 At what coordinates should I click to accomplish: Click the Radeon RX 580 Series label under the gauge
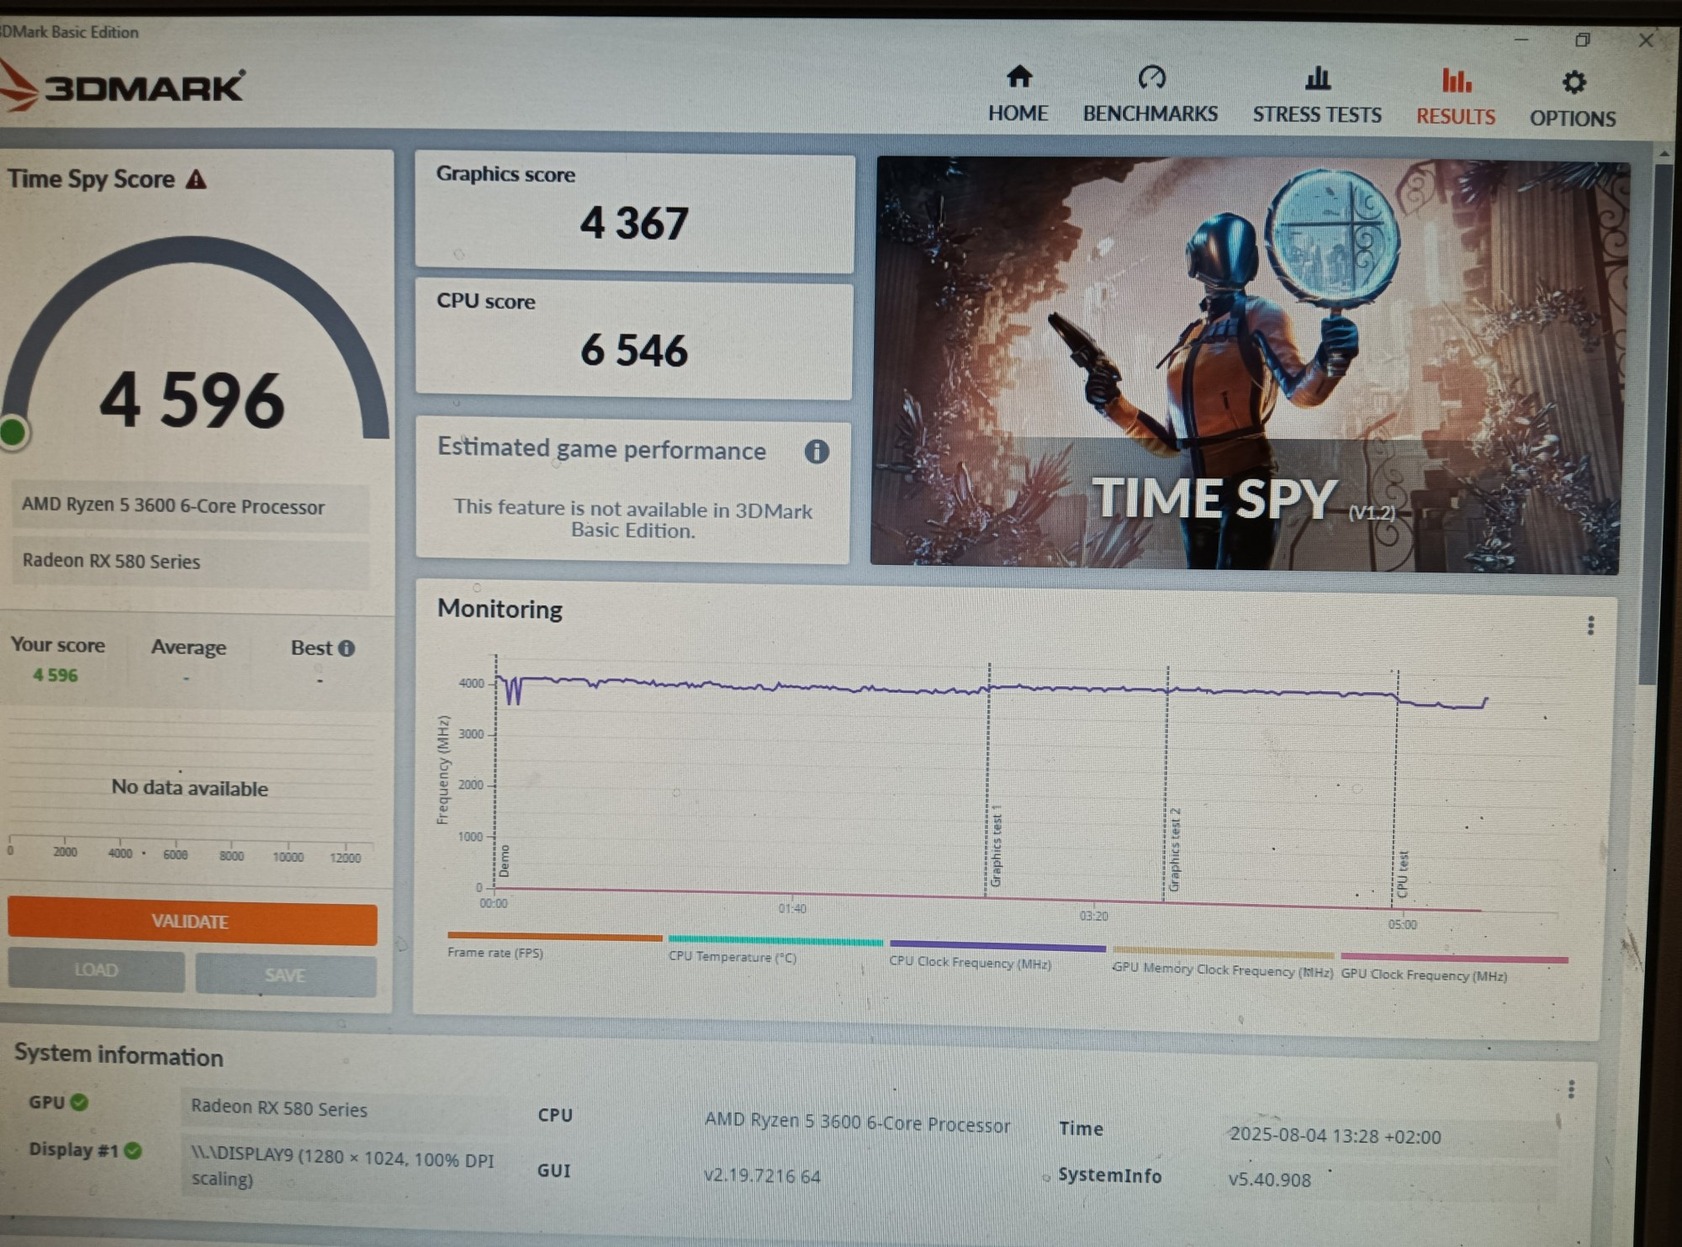(x=190, y=561)
